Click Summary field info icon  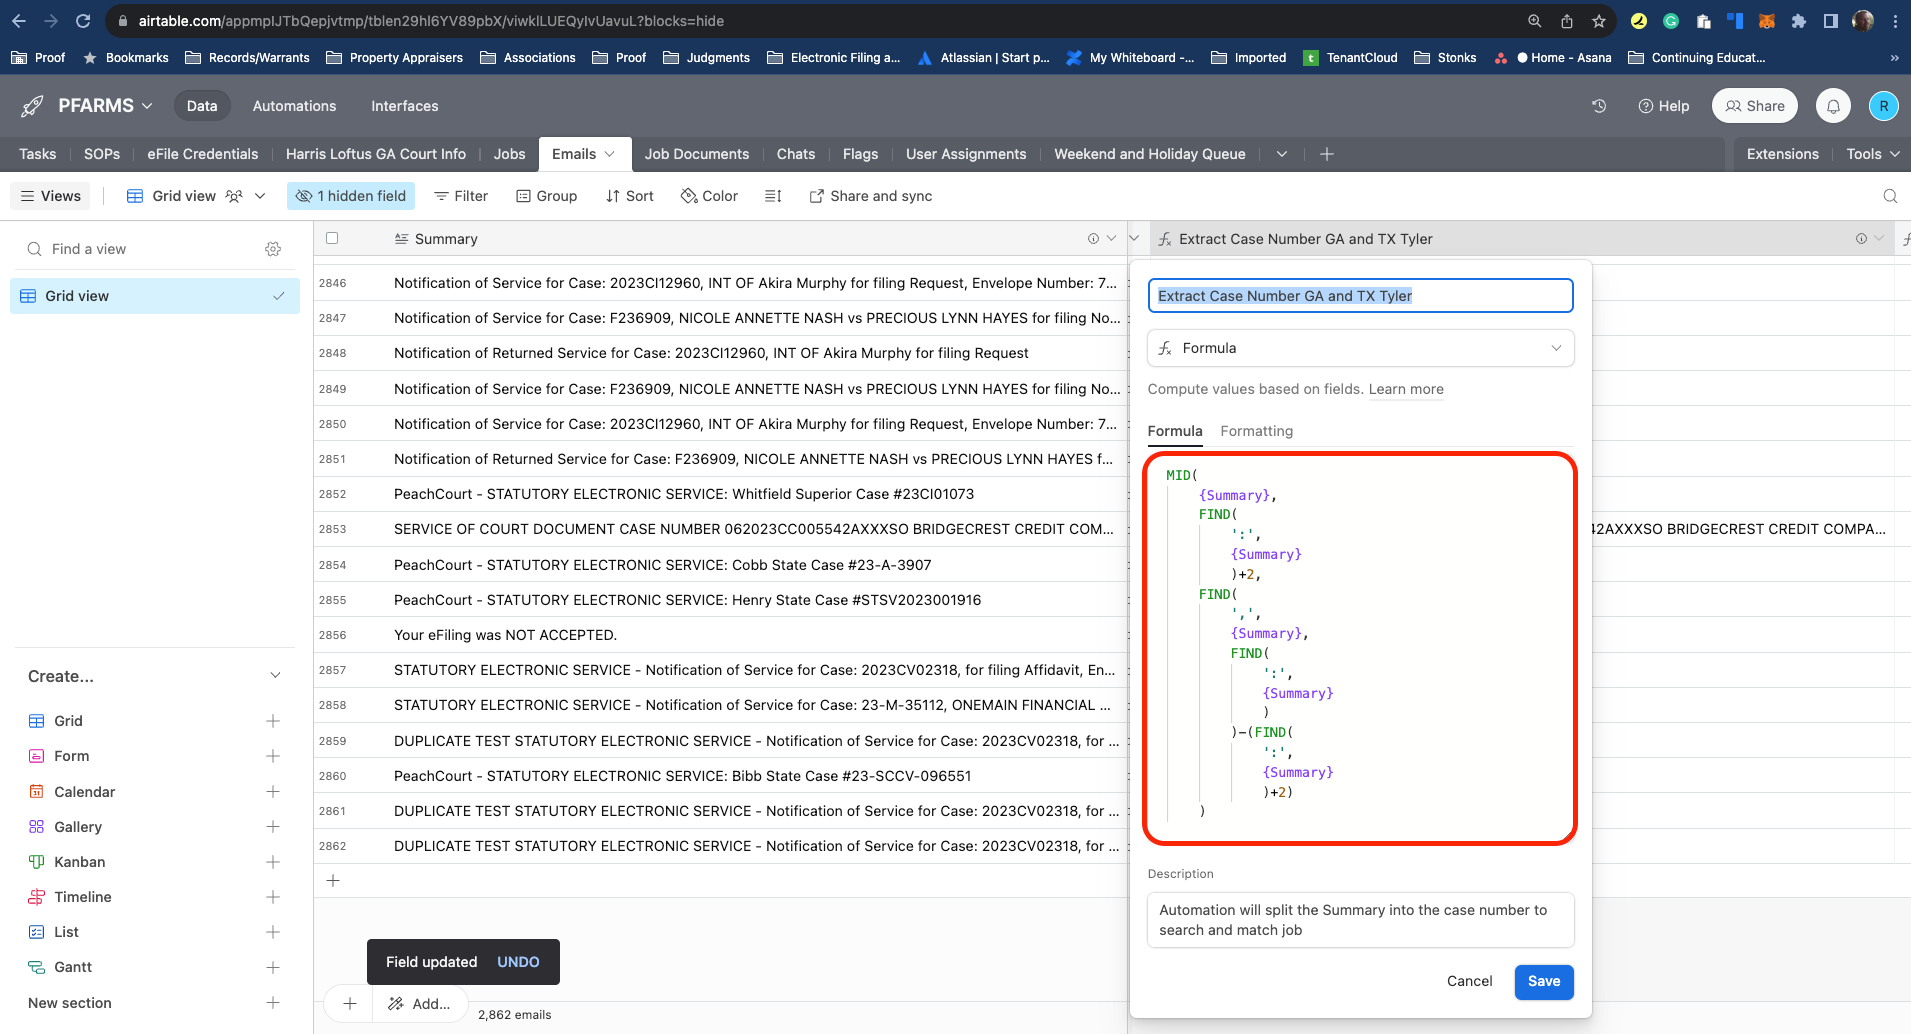[x=1093, y=239]
